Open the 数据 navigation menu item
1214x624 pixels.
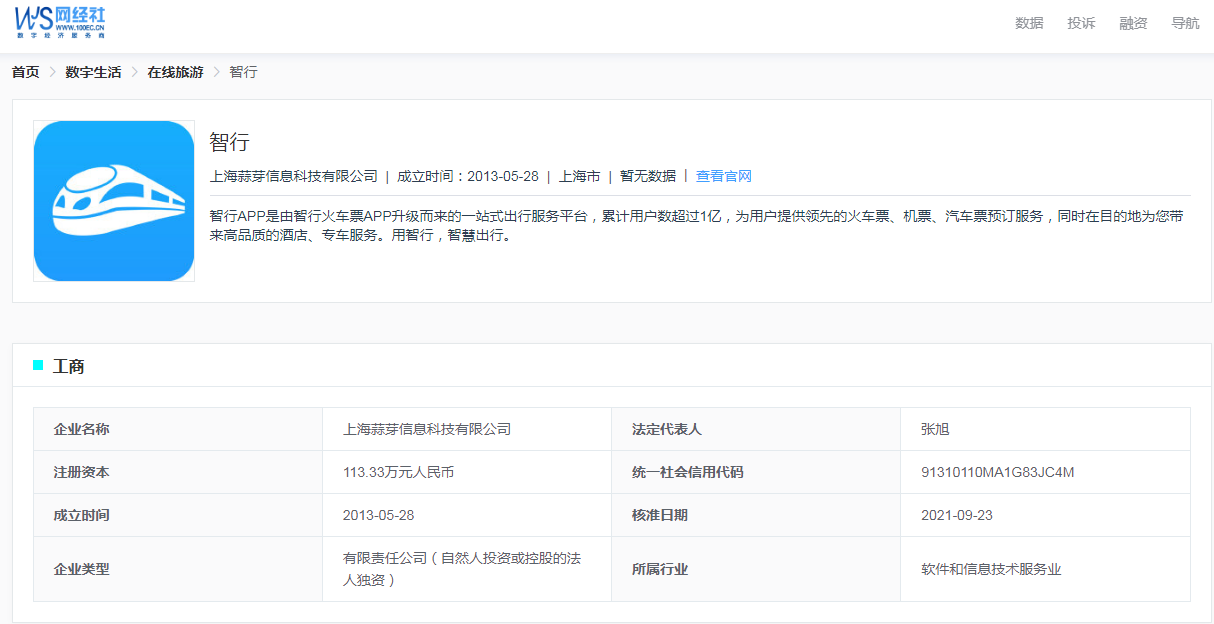point(1029,23)
